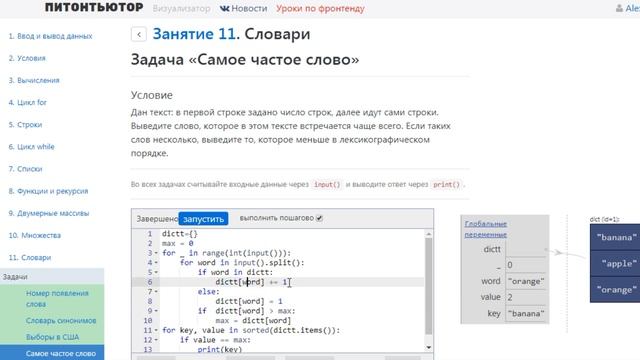Click in code line 6 'dictt[word] += 1'

point(252,282)
